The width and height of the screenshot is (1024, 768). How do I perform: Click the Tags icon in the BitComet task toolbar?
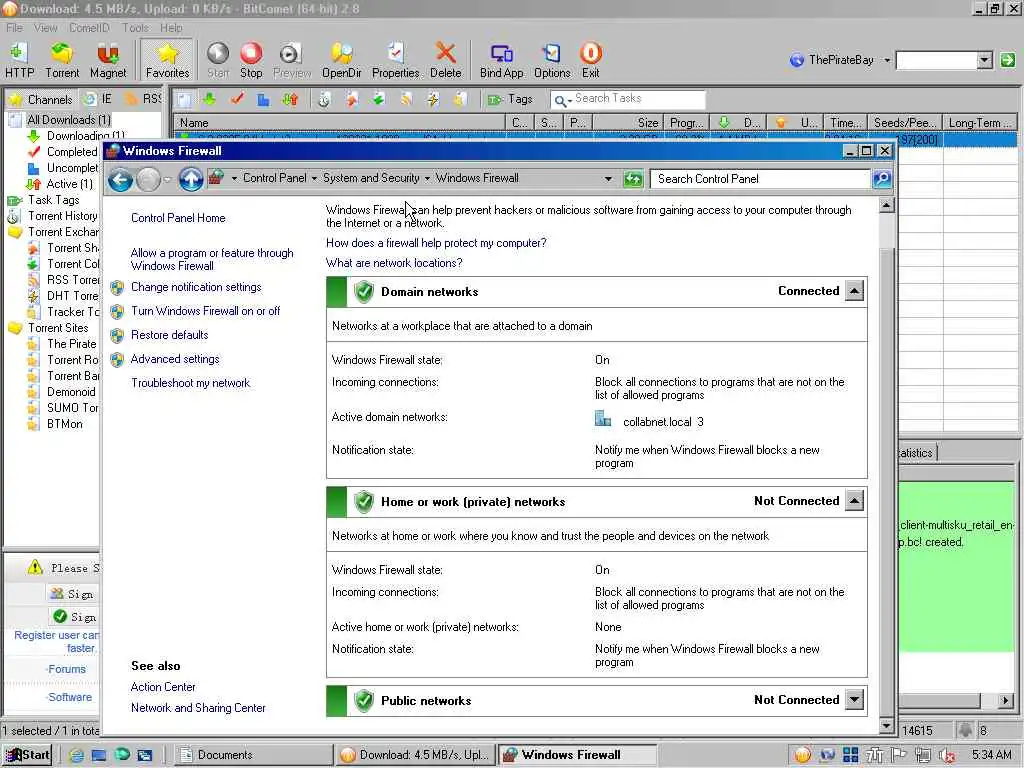pos(496,99)
